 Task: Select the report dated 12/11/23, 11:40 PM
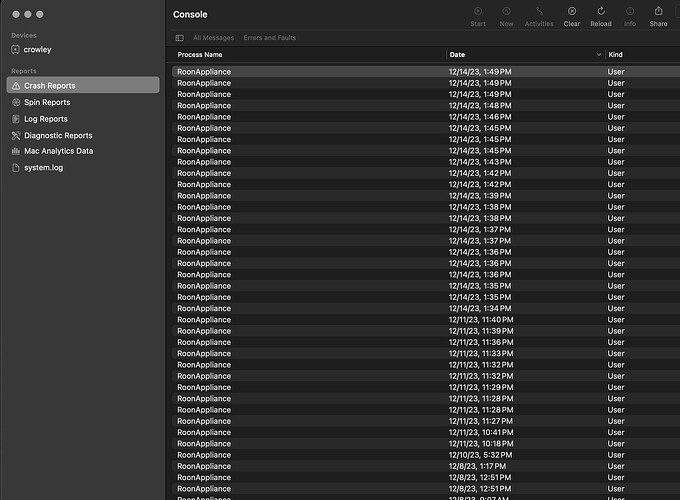click(426, 320)
